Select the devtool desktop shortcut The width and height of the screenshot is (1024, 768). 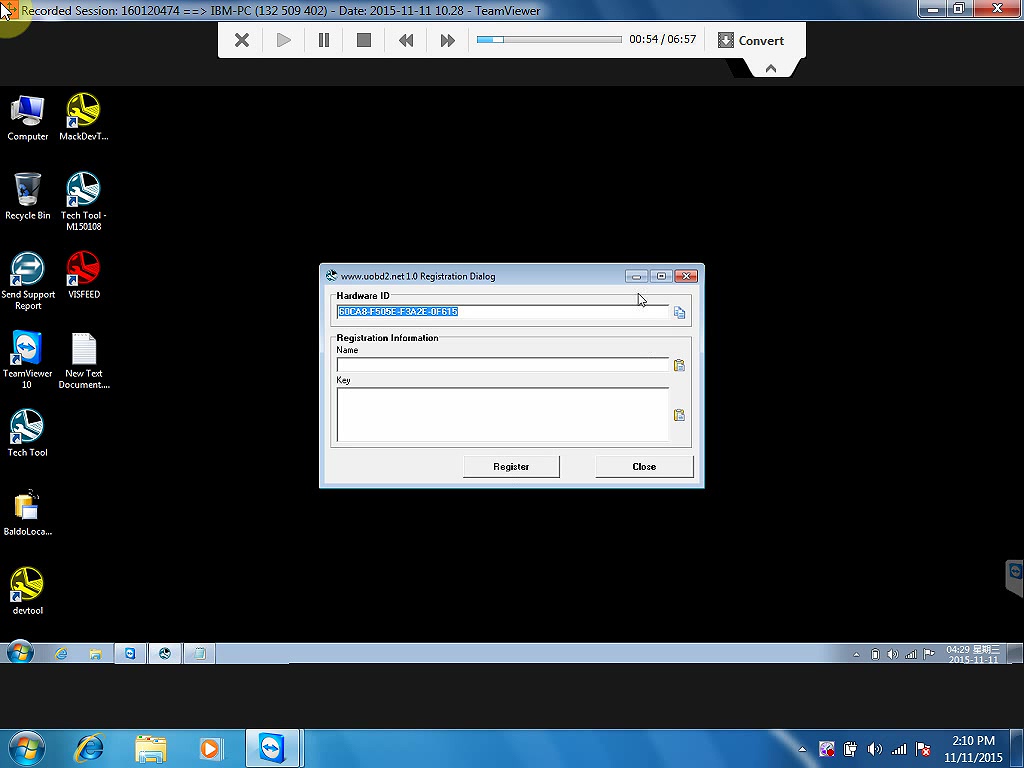click(x=27, y=592)
